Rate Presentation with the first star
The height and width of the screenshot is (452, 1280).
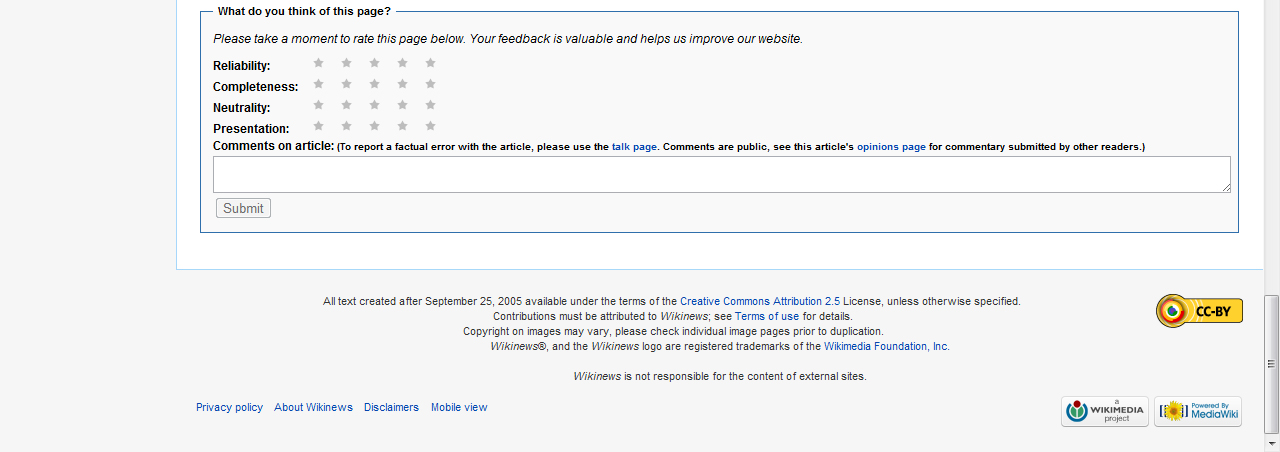click(319, 126)
